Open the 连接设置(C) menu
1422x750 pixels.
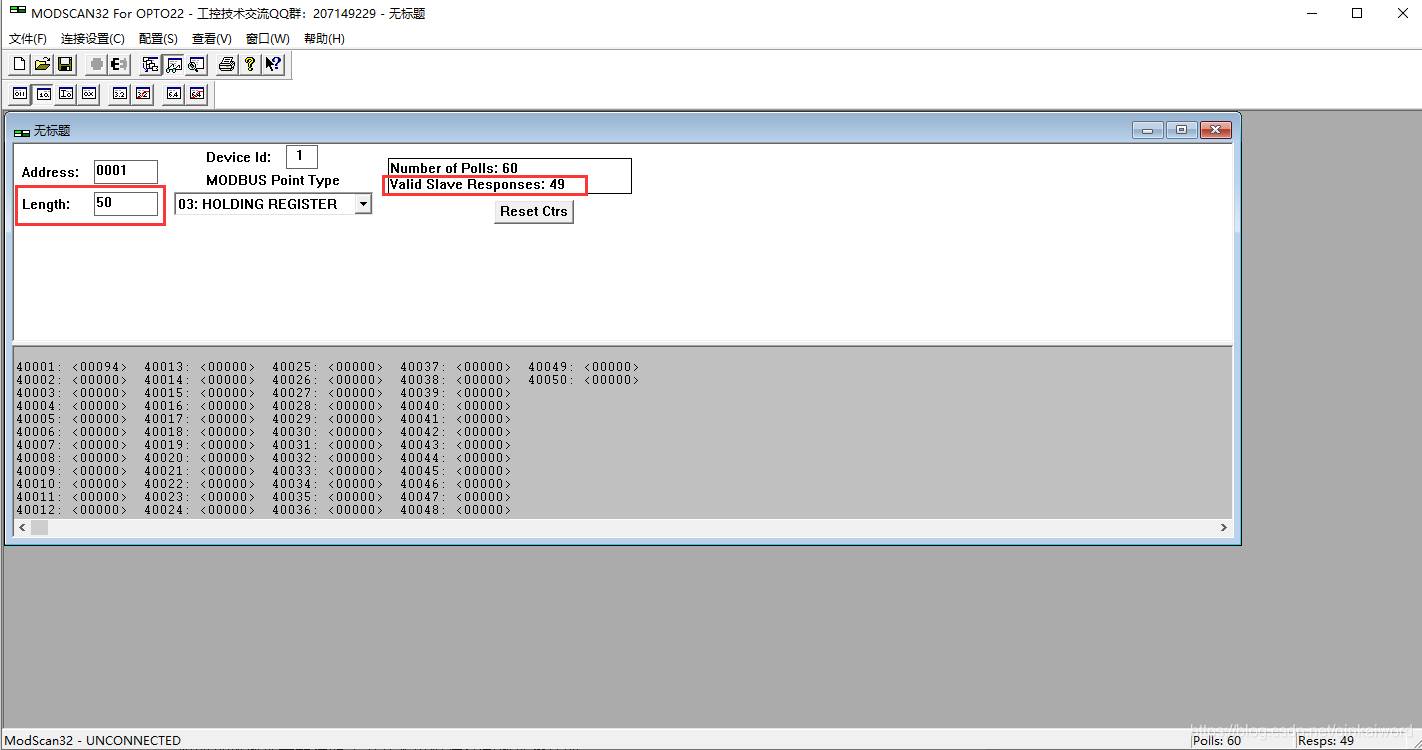point(93,38)
